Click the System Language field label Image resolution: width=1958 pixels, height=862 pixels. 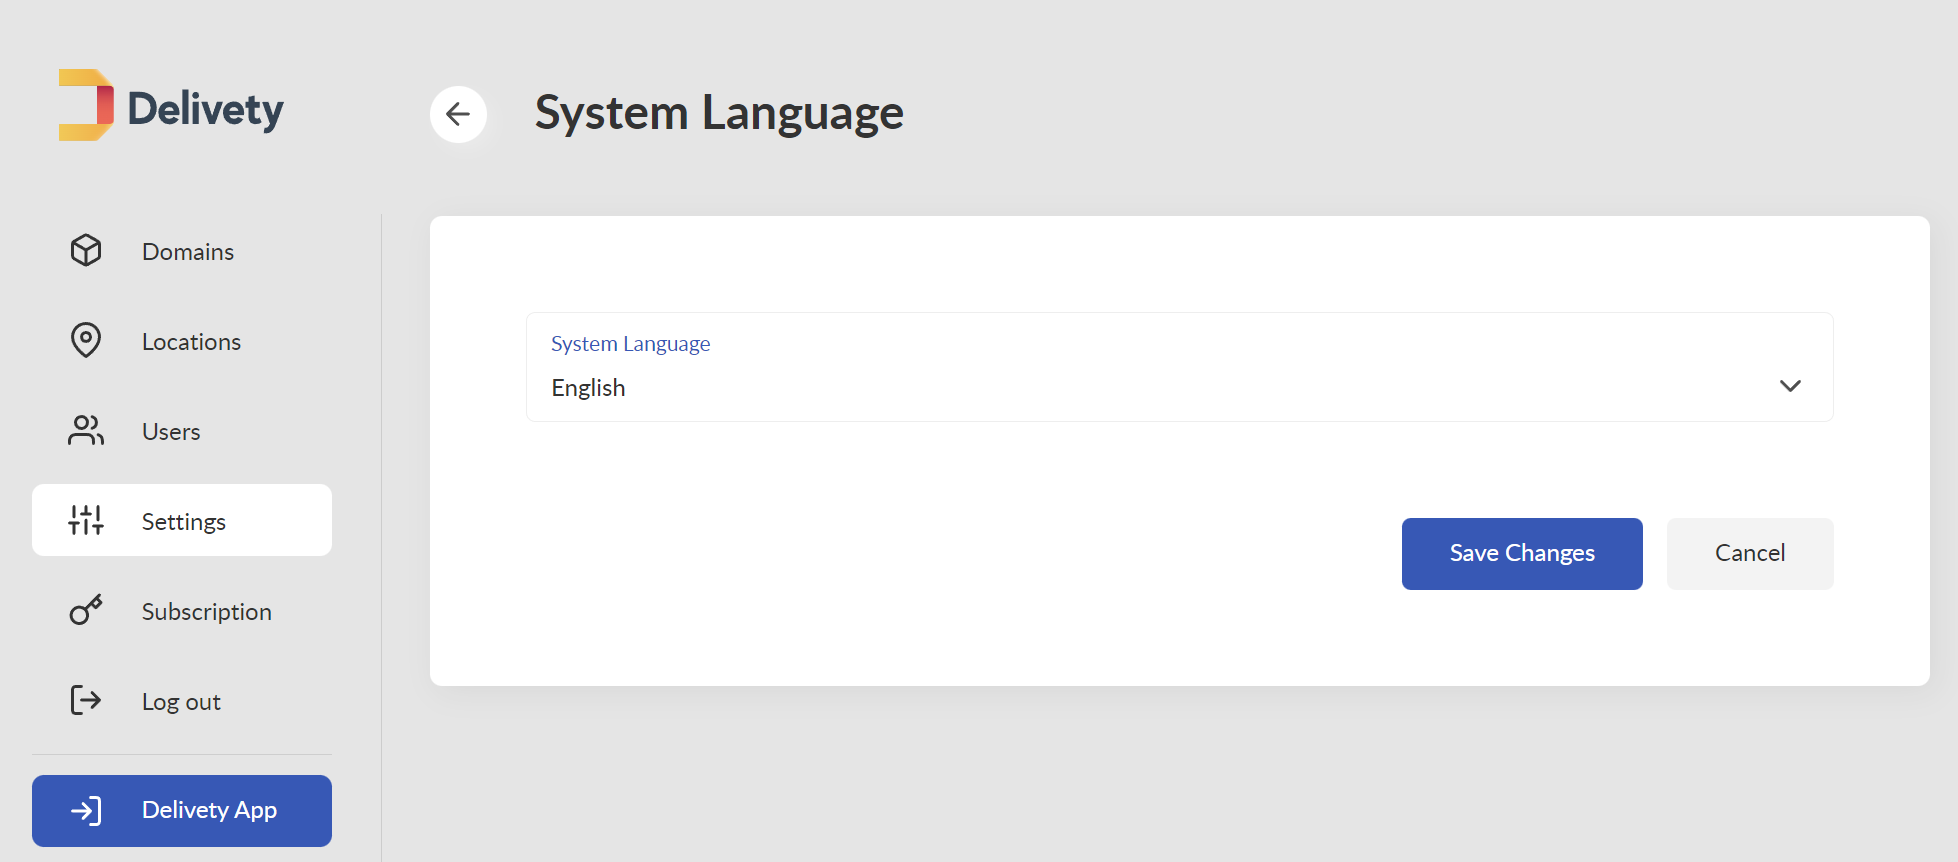coord(631,344)
